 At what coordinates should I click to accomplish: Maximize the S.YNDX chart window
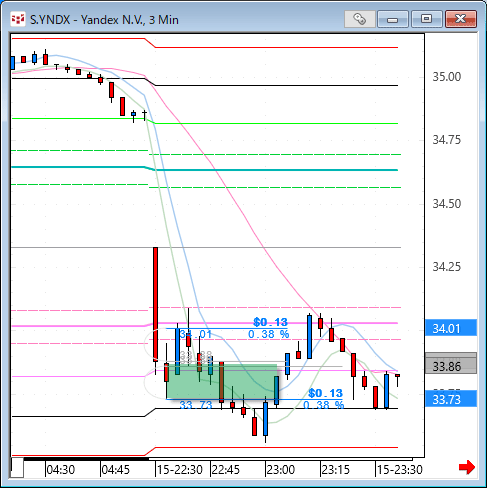(x=426, y=19)
